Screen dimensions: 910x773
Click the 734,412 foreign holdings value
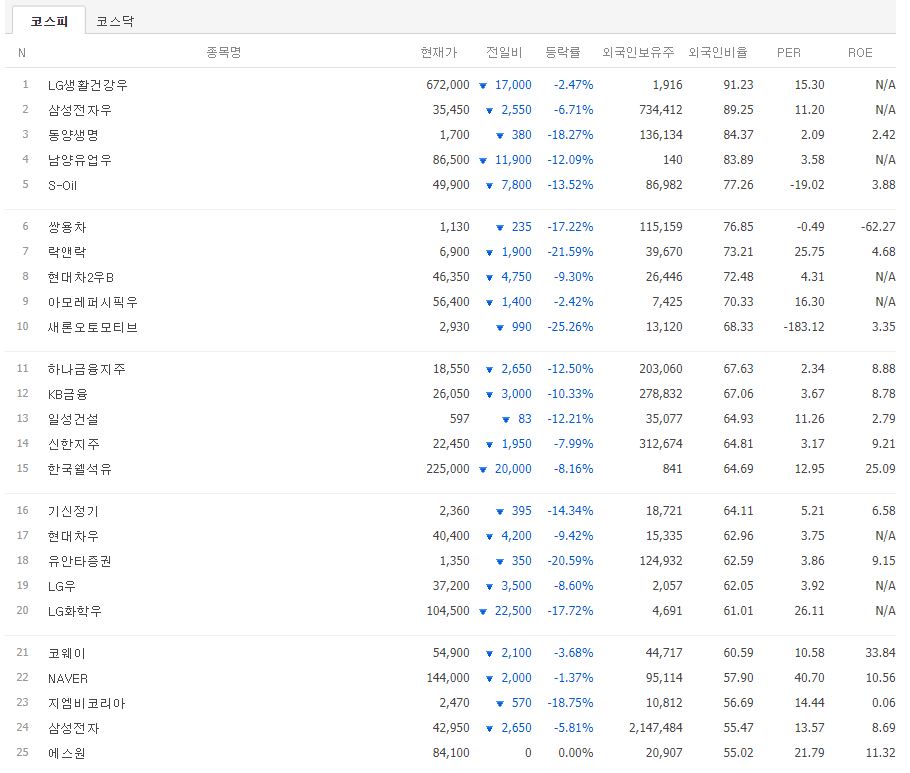[661, 110]
